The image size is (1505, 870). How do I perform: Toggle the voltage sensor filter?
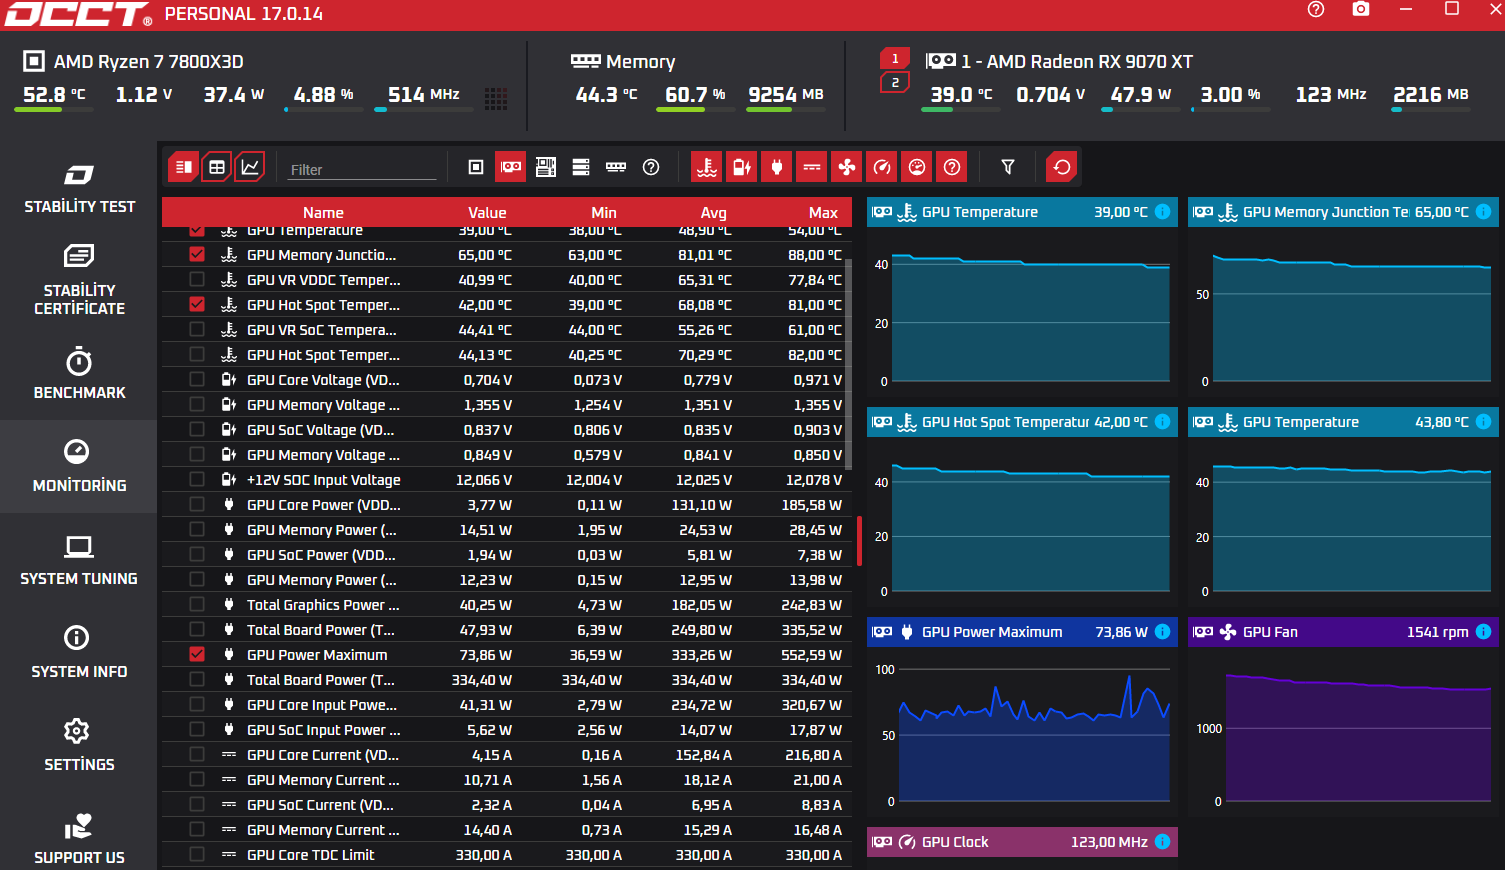(x=742, y=167)
